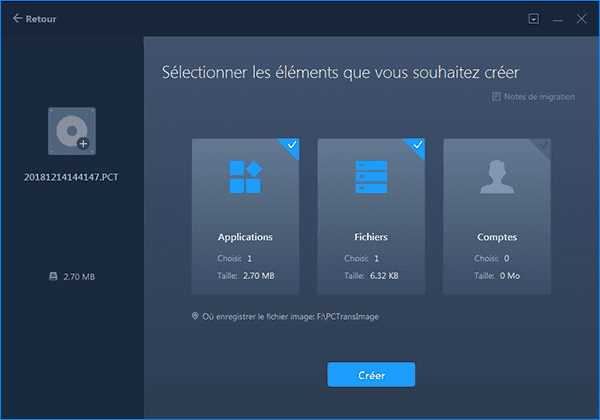This screenshot has height=420, width=600.
Task: Click Fichiers Taille 6.32 KB value
Action: point(384,276)
